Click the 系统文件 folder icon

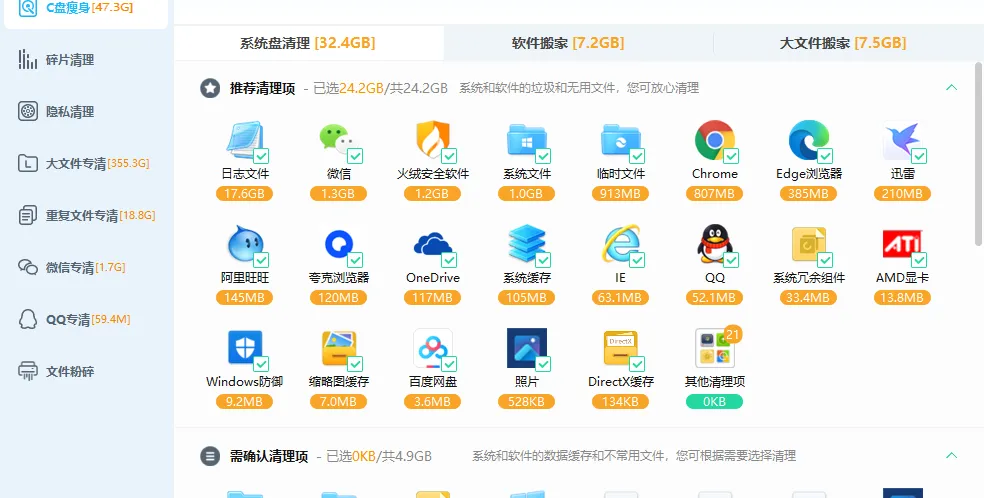(x=527, y=141)
